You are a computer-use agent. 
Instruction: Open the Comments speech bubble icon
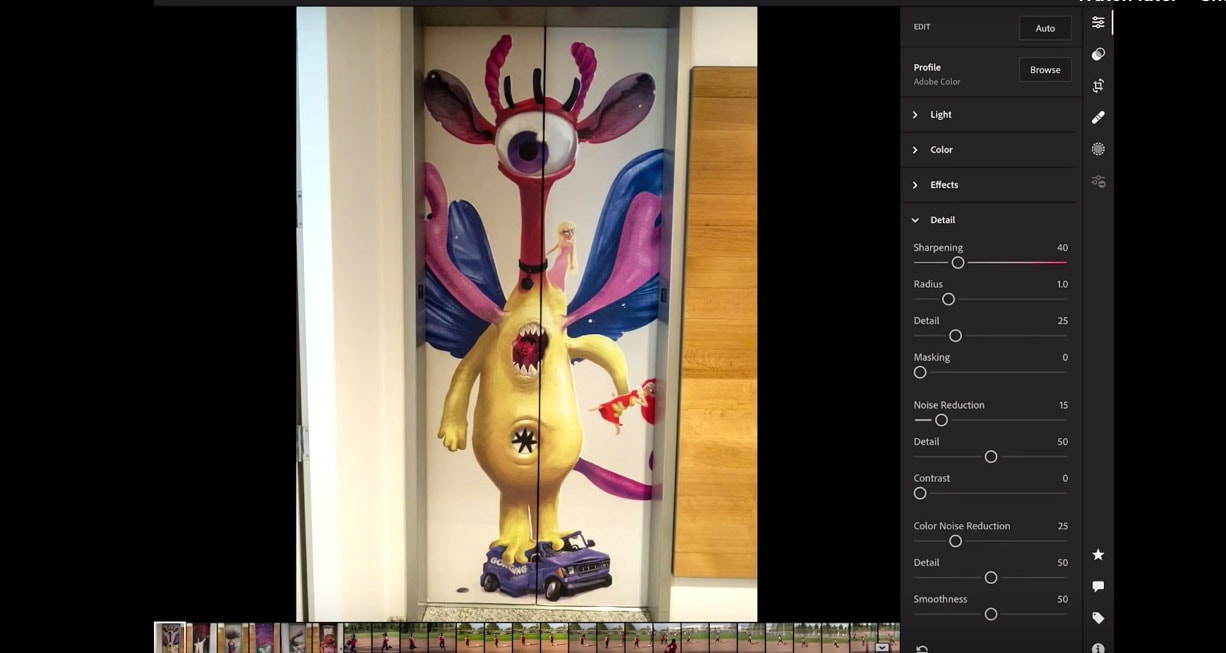pyautogui.click(x=1098, y=586)
